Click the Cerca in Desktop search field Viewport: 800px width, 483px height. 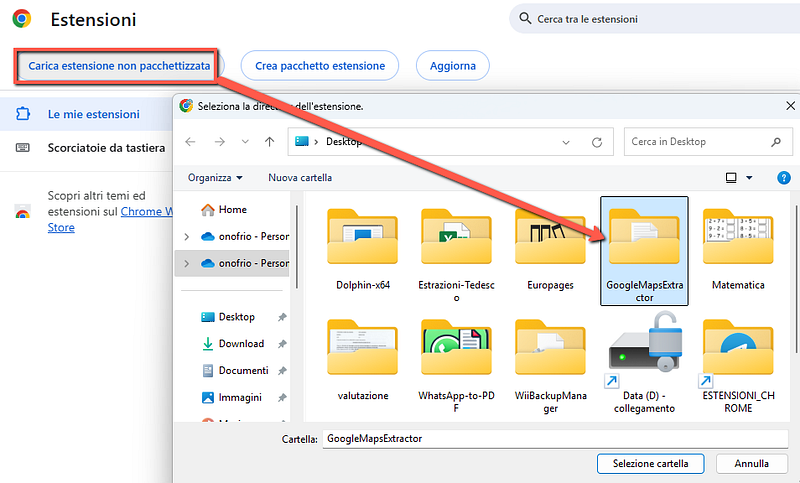coord(708,142)
